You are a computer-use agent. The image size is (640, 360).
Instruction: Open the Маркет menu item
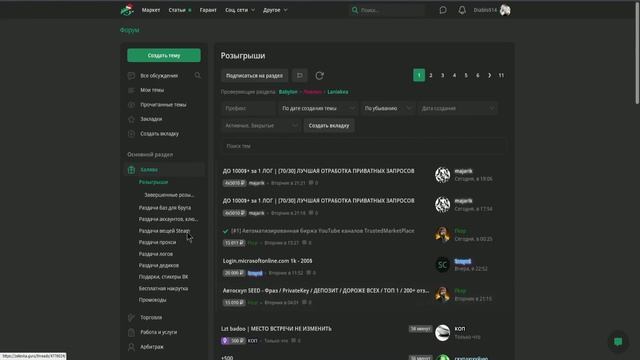point(151,10)
